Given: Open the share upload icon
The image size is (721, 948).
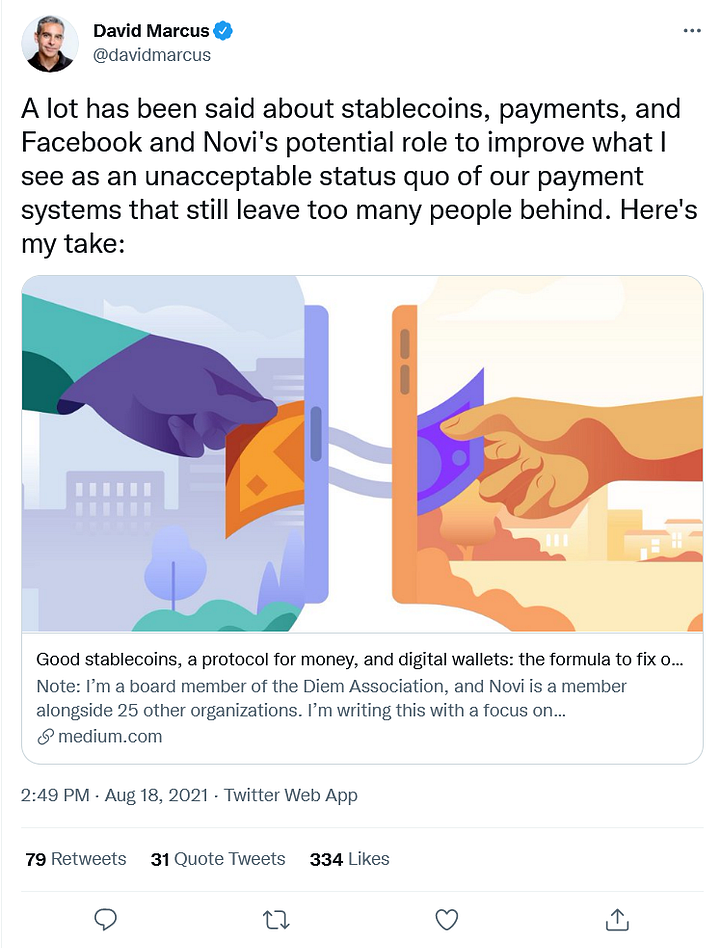Looking at the screenshot, I should pyautogui.click(x=617, y=919).
